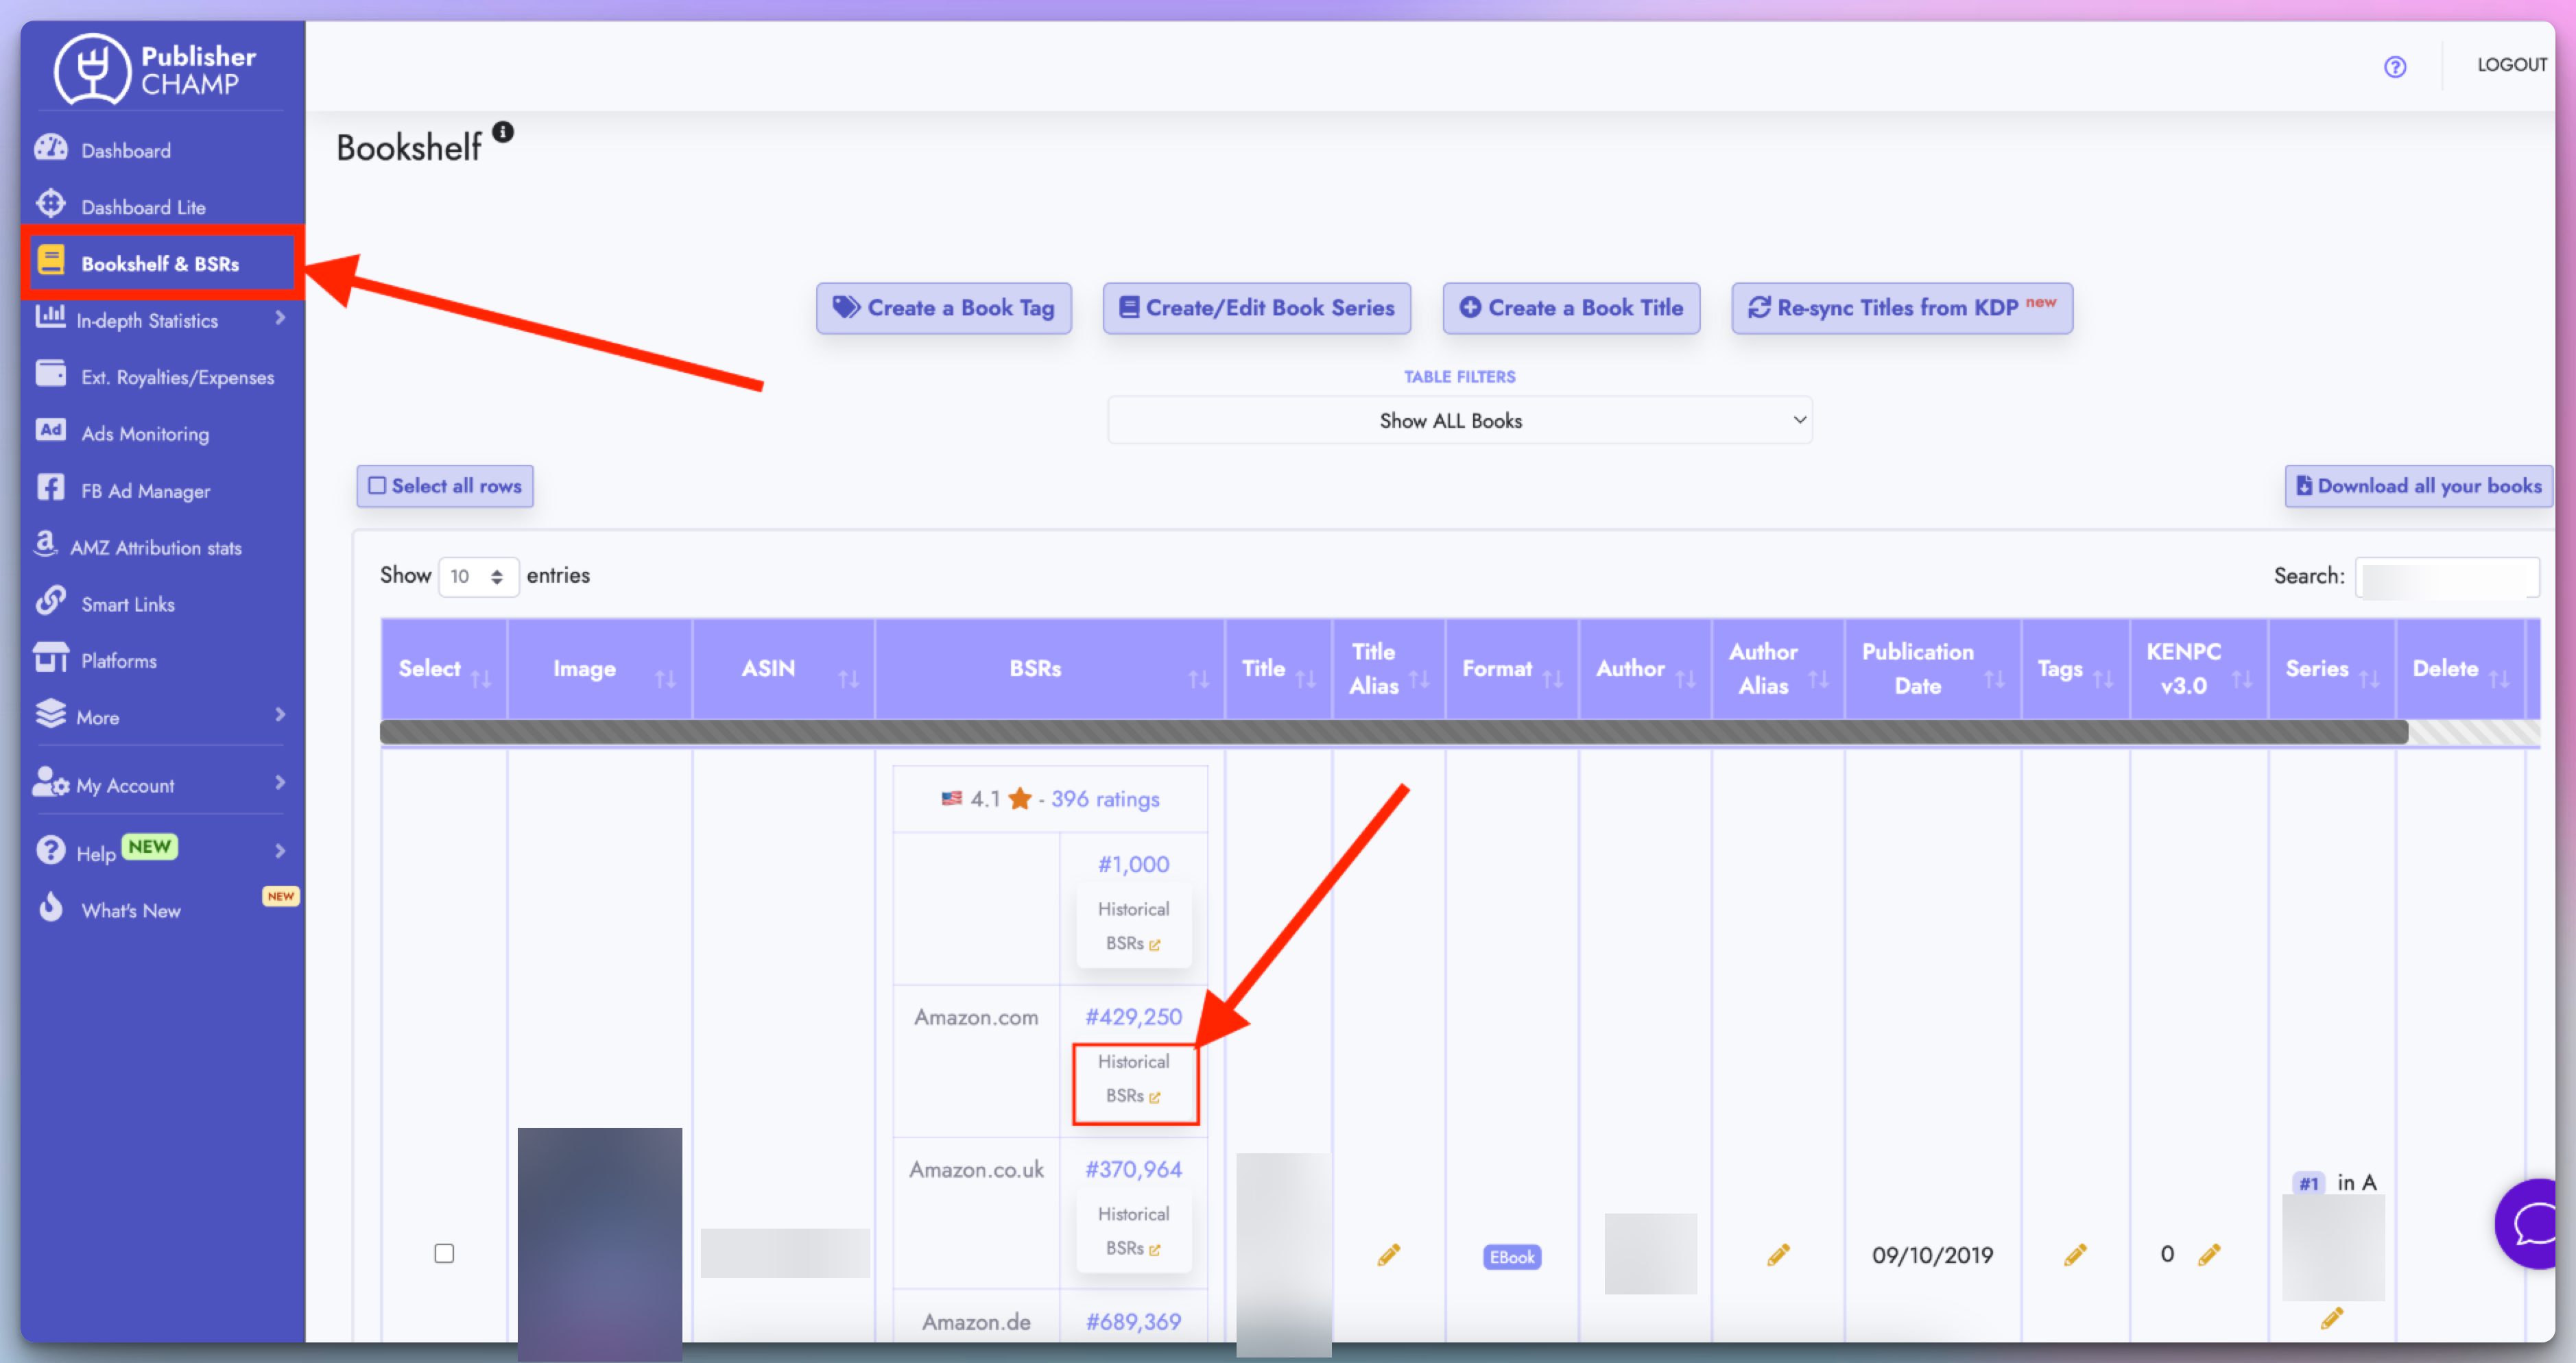
Task: Open Historical BSRs for Amazon.co.uk
Action: pos(1133,1231)
